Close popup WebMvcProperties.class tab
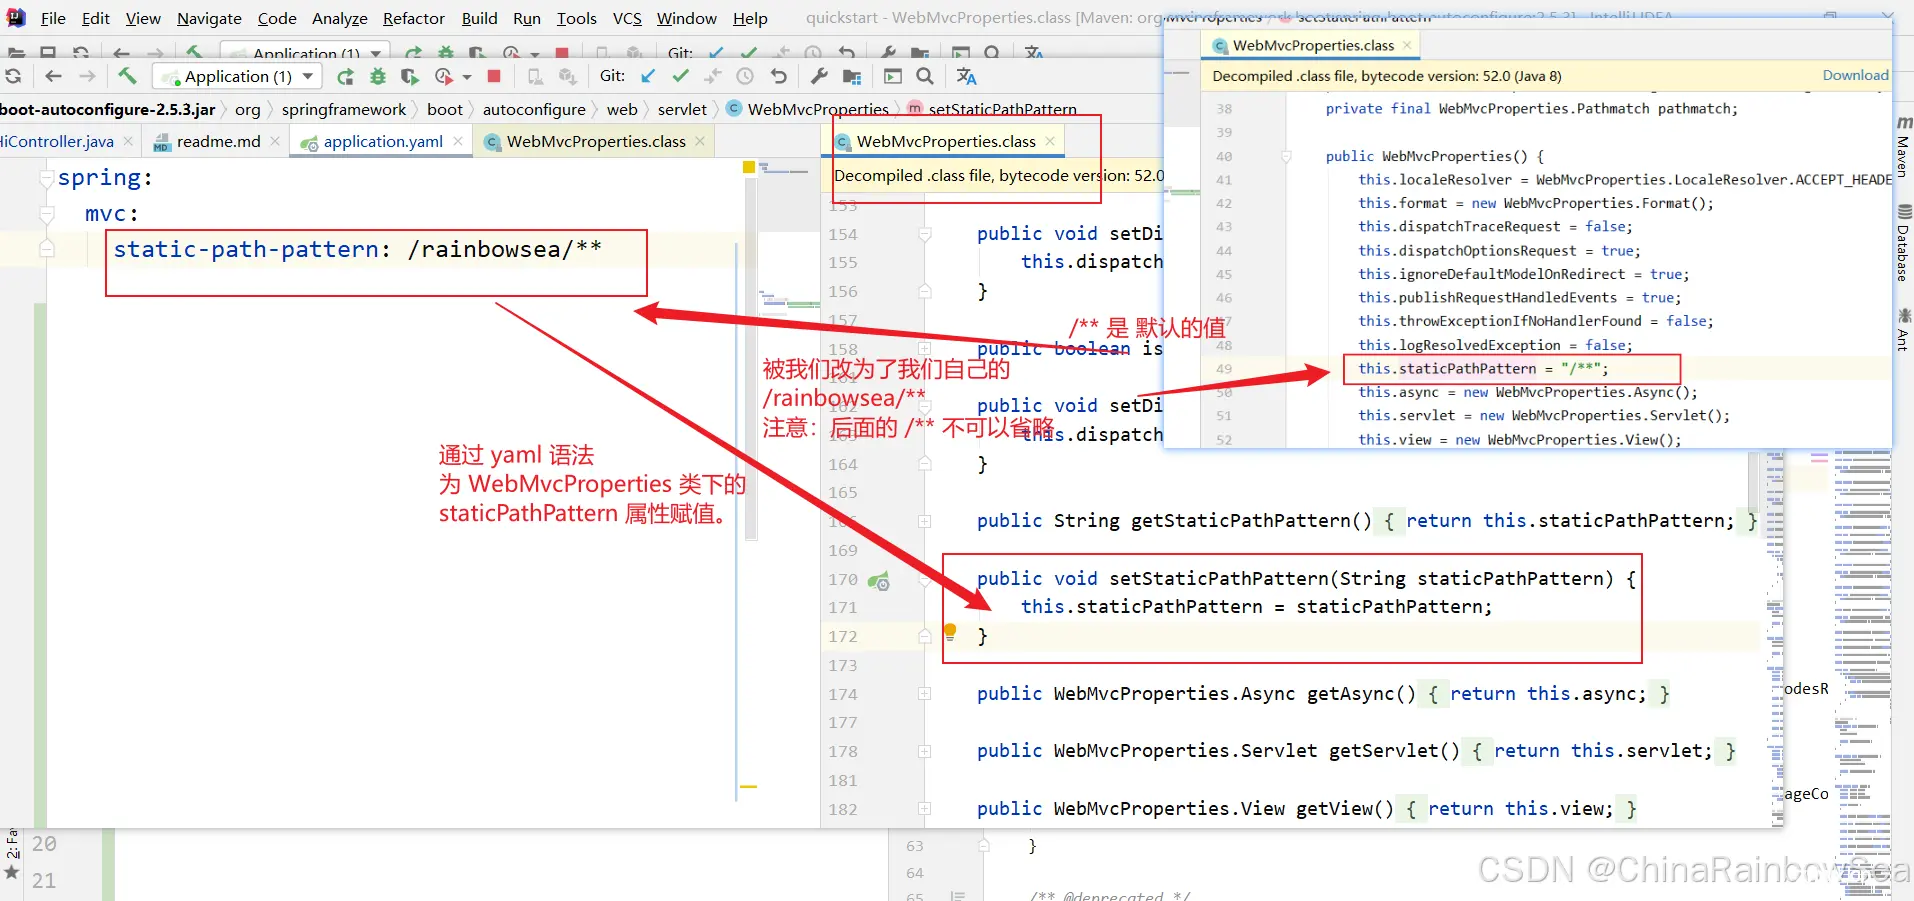Image resolution: width=1914 pixels, height=901 pixels. (1407, 45)
